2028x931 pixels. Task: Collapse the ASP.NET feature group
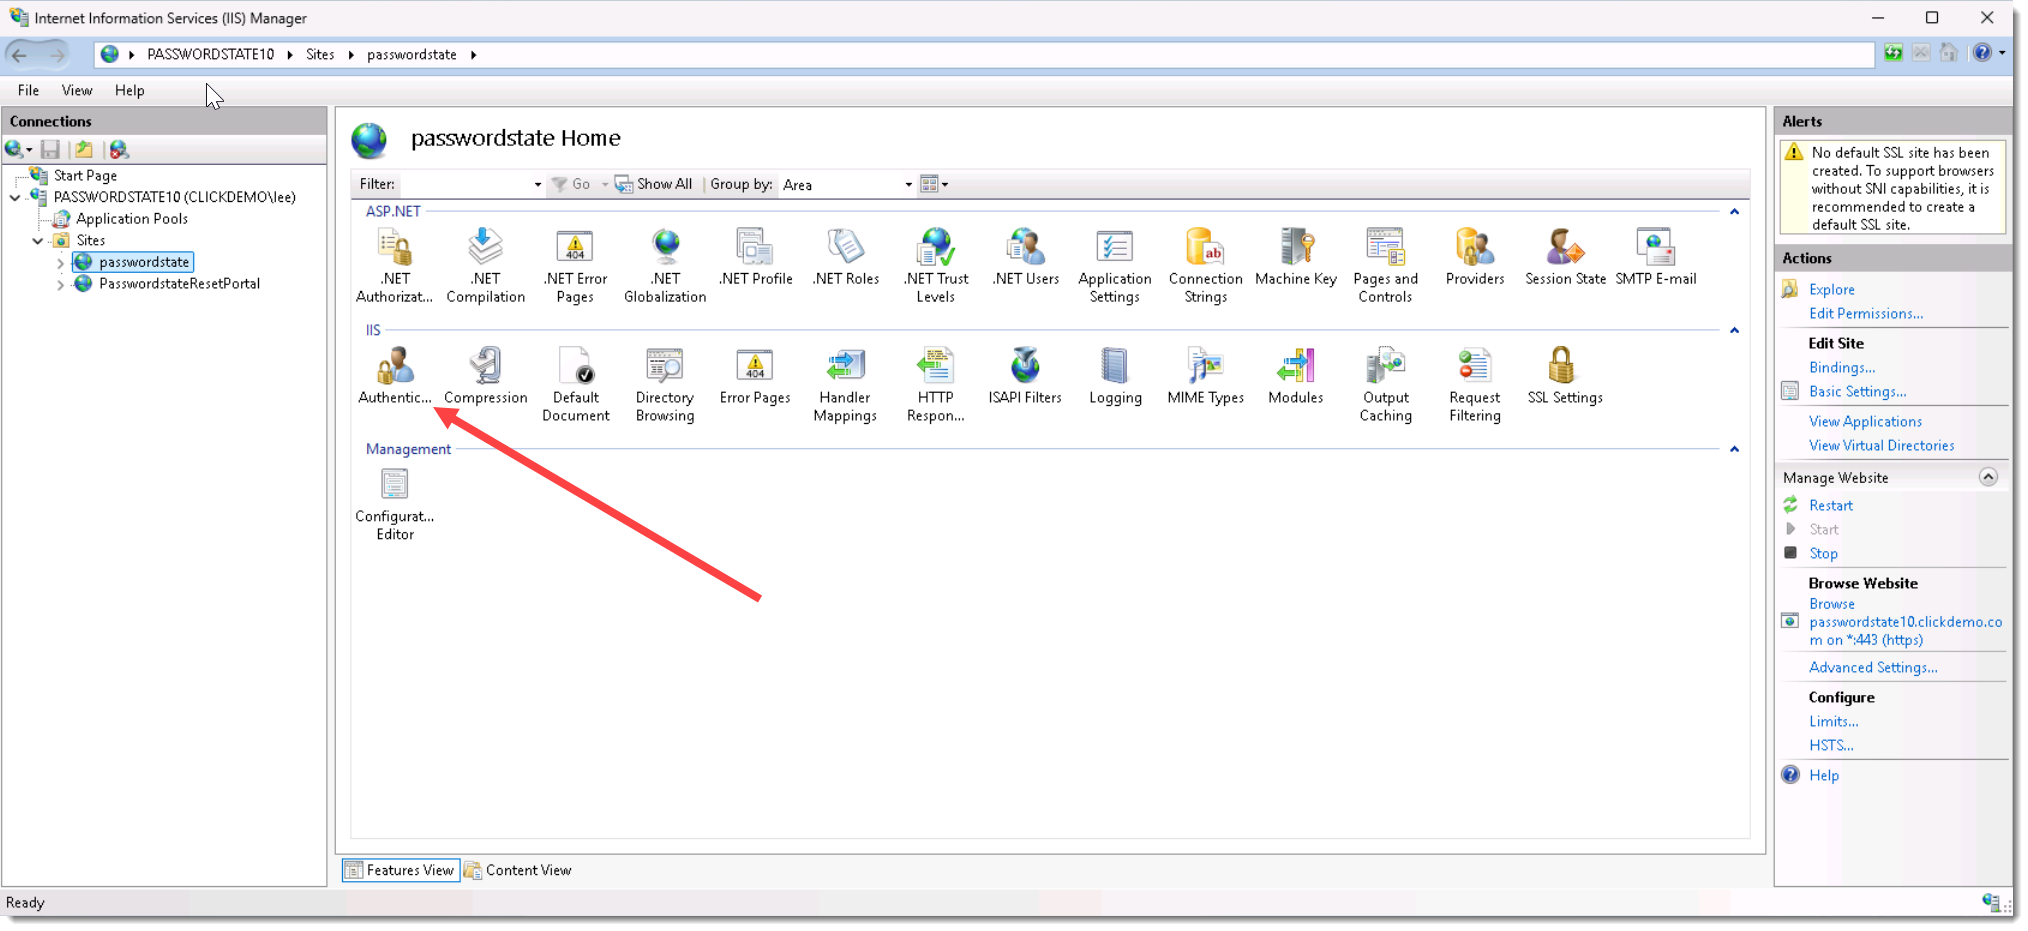pos(1734,212)
